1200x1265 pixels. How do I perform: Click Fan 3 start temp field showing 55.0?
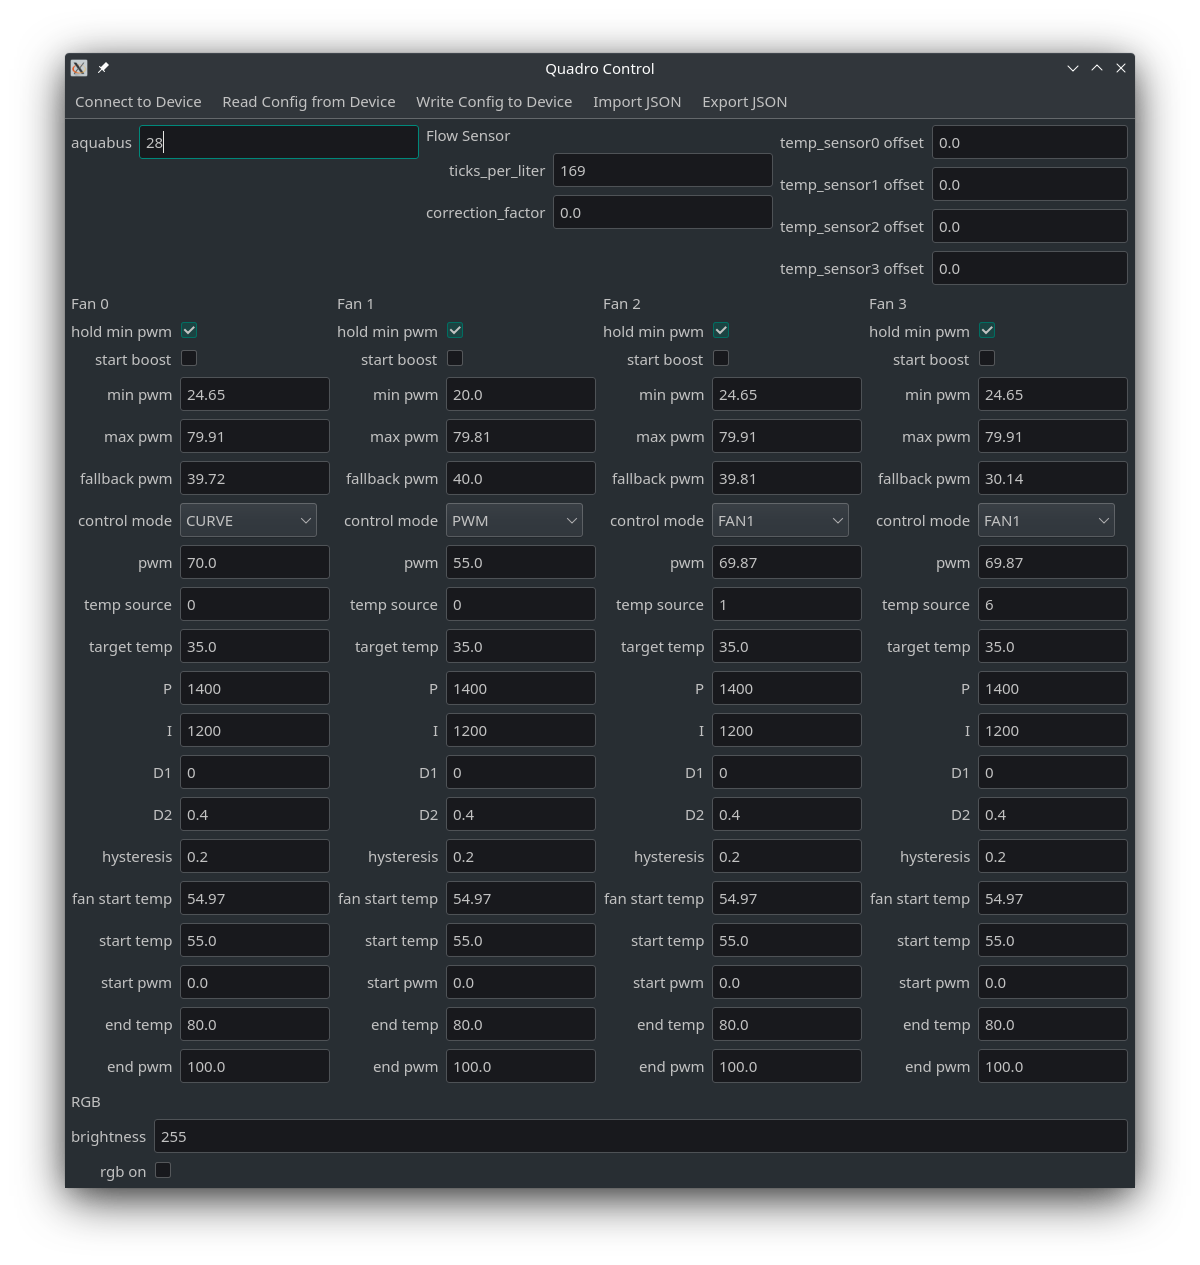[1053, 940]
